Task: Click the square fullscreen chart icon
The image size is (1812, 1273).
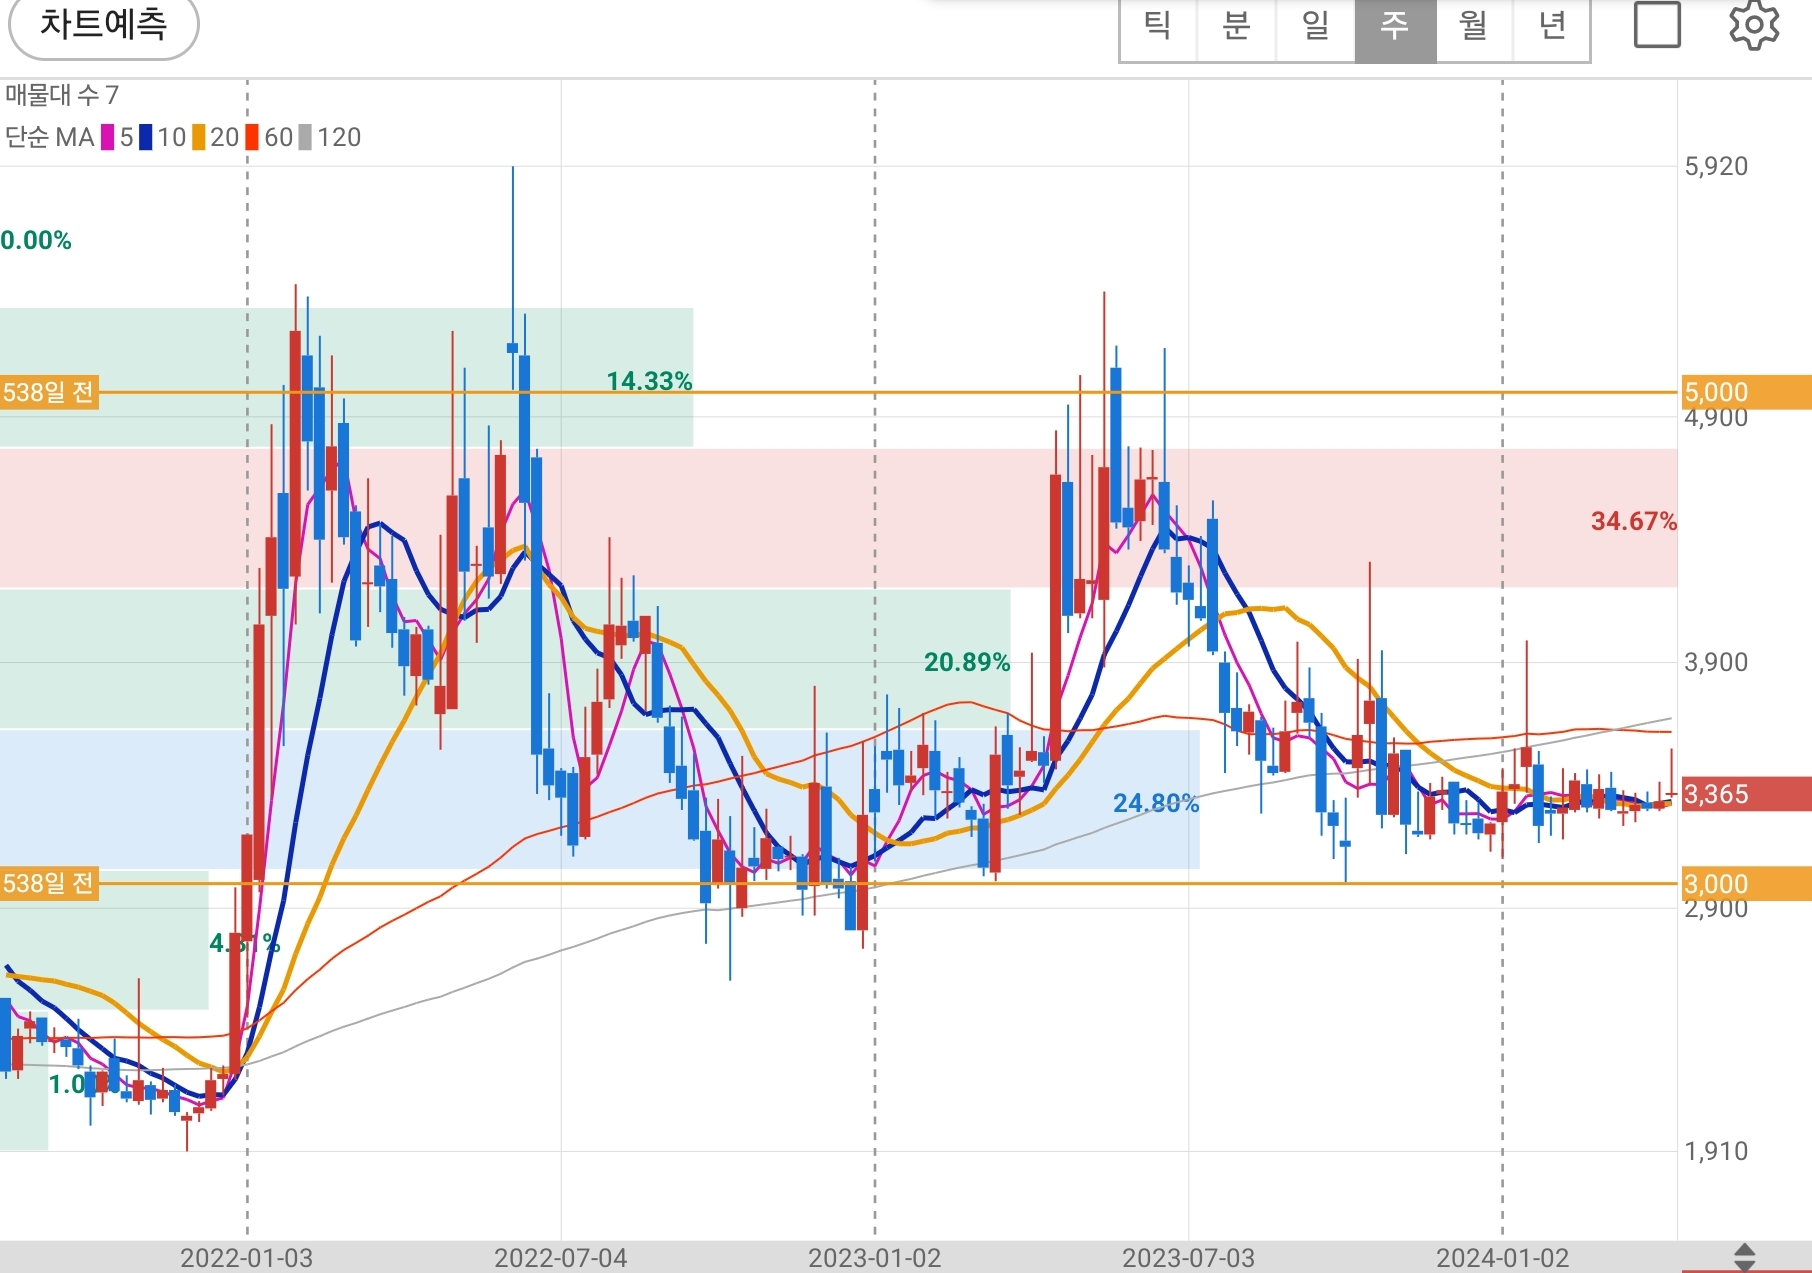Action: click(x=1657, y=25)
